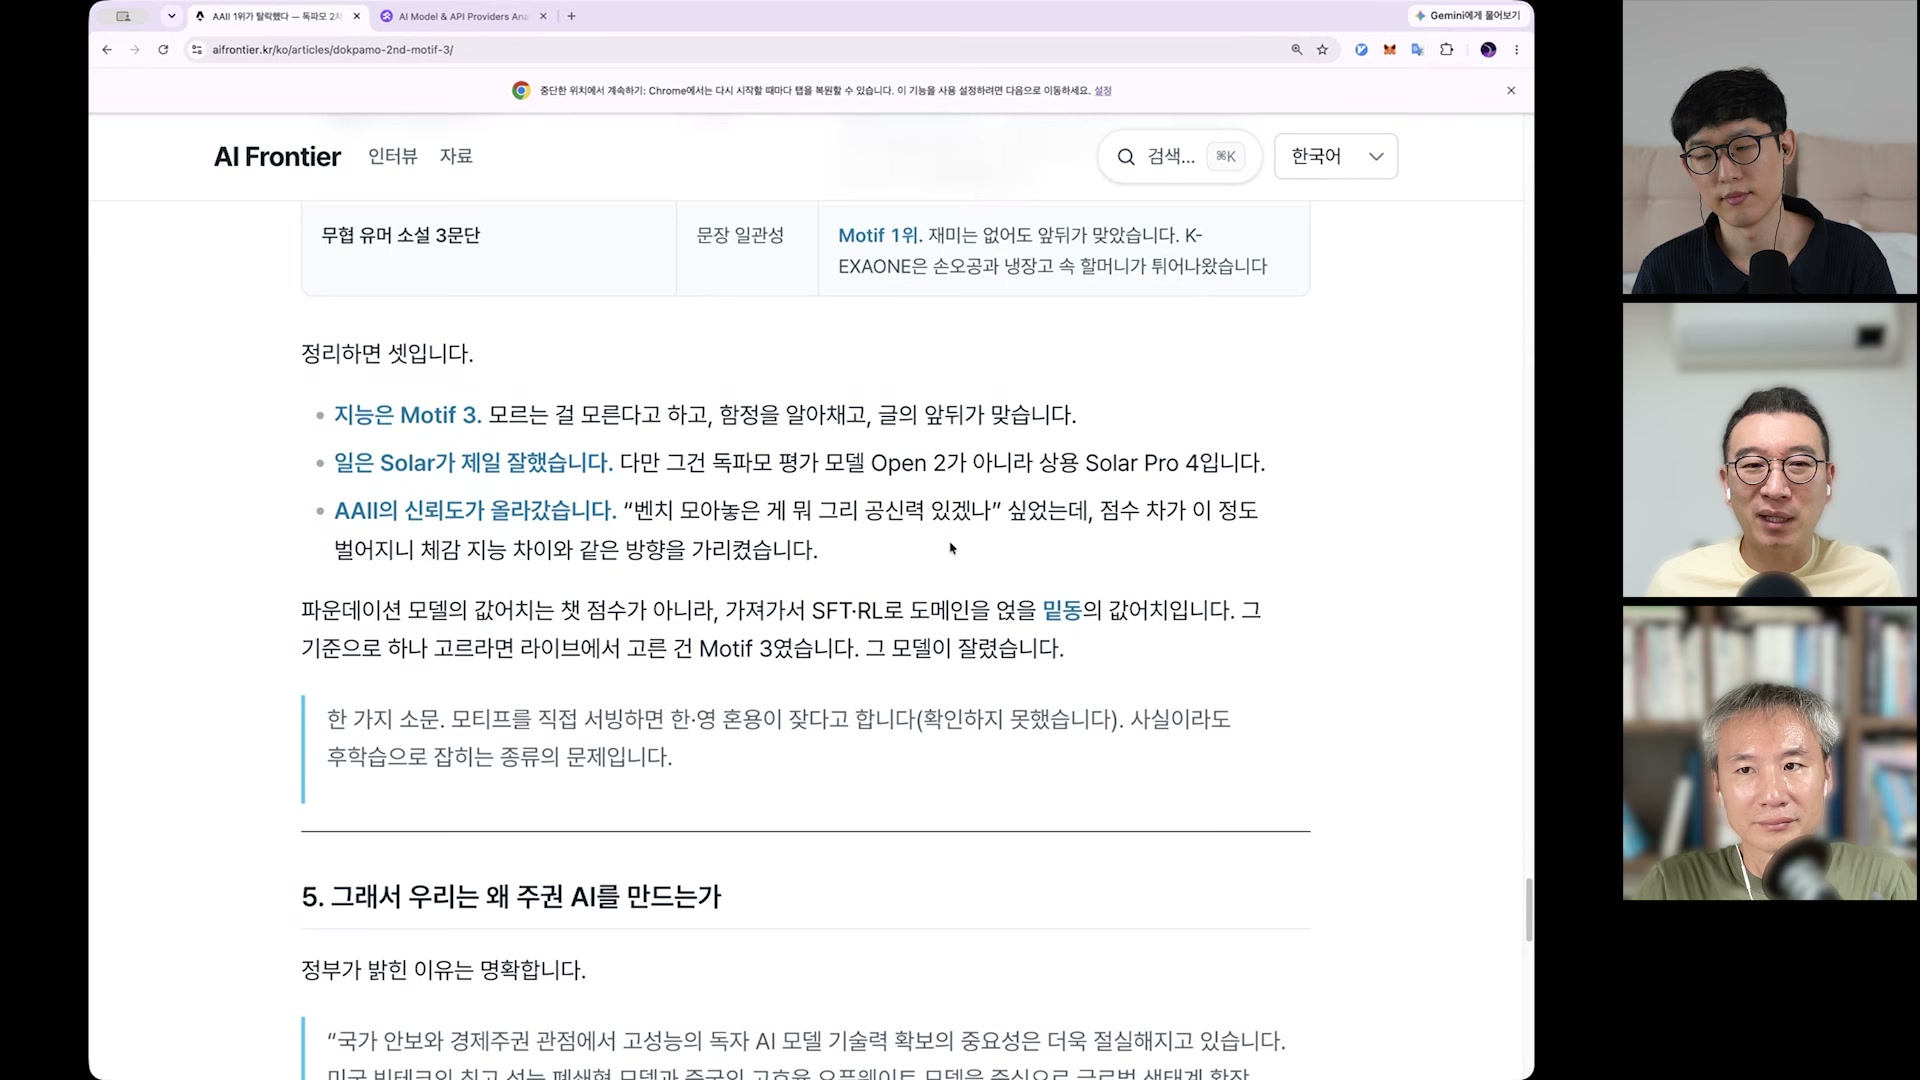Switch to the AI Model & API Providers tab
Image resolution: width=1920 pixels, height=1080 pixels.
(x=463, y=16)
